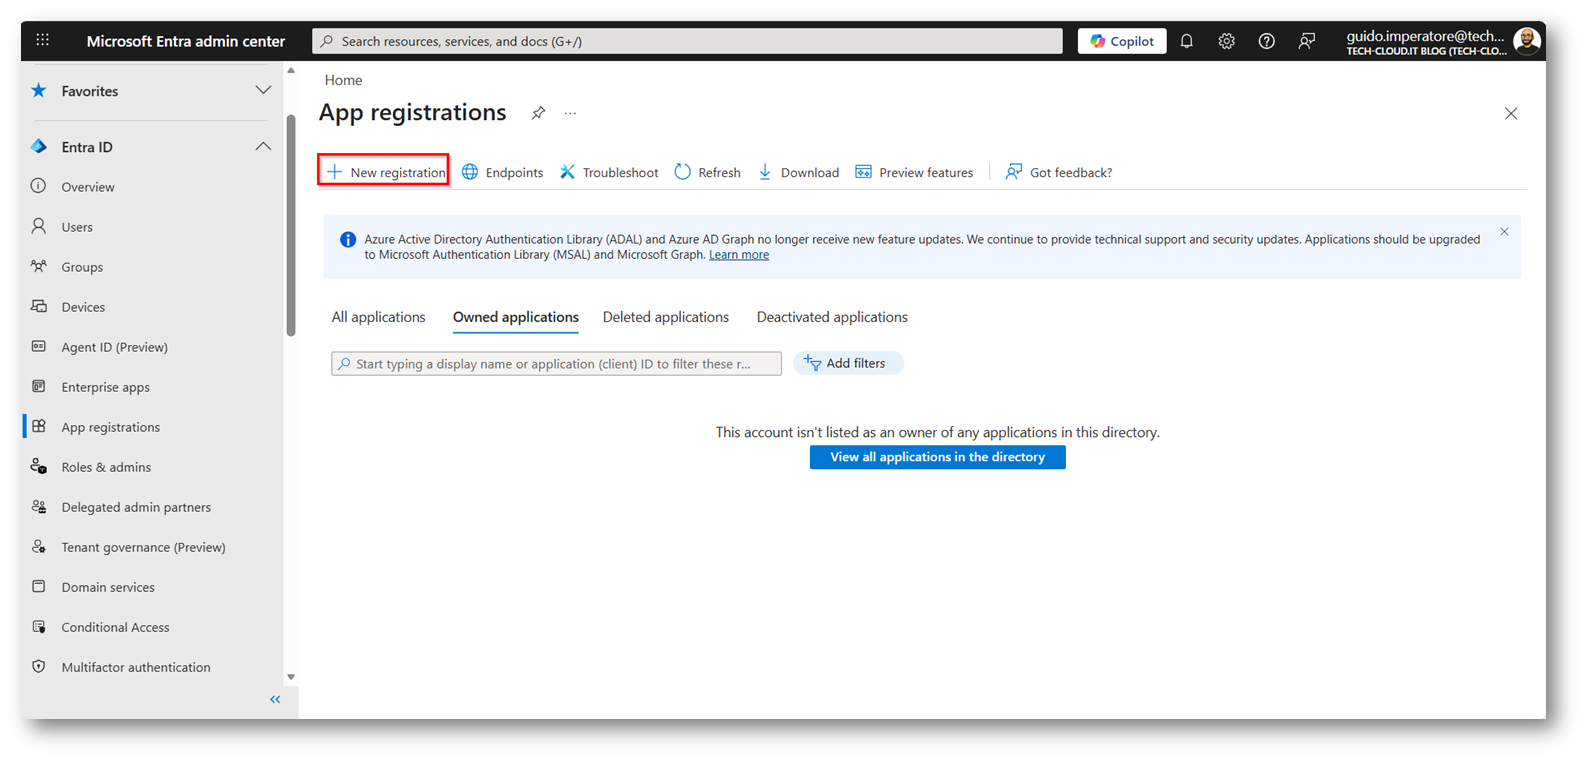
Task: Click the help question mark icon
Action: pos(1266,41)
